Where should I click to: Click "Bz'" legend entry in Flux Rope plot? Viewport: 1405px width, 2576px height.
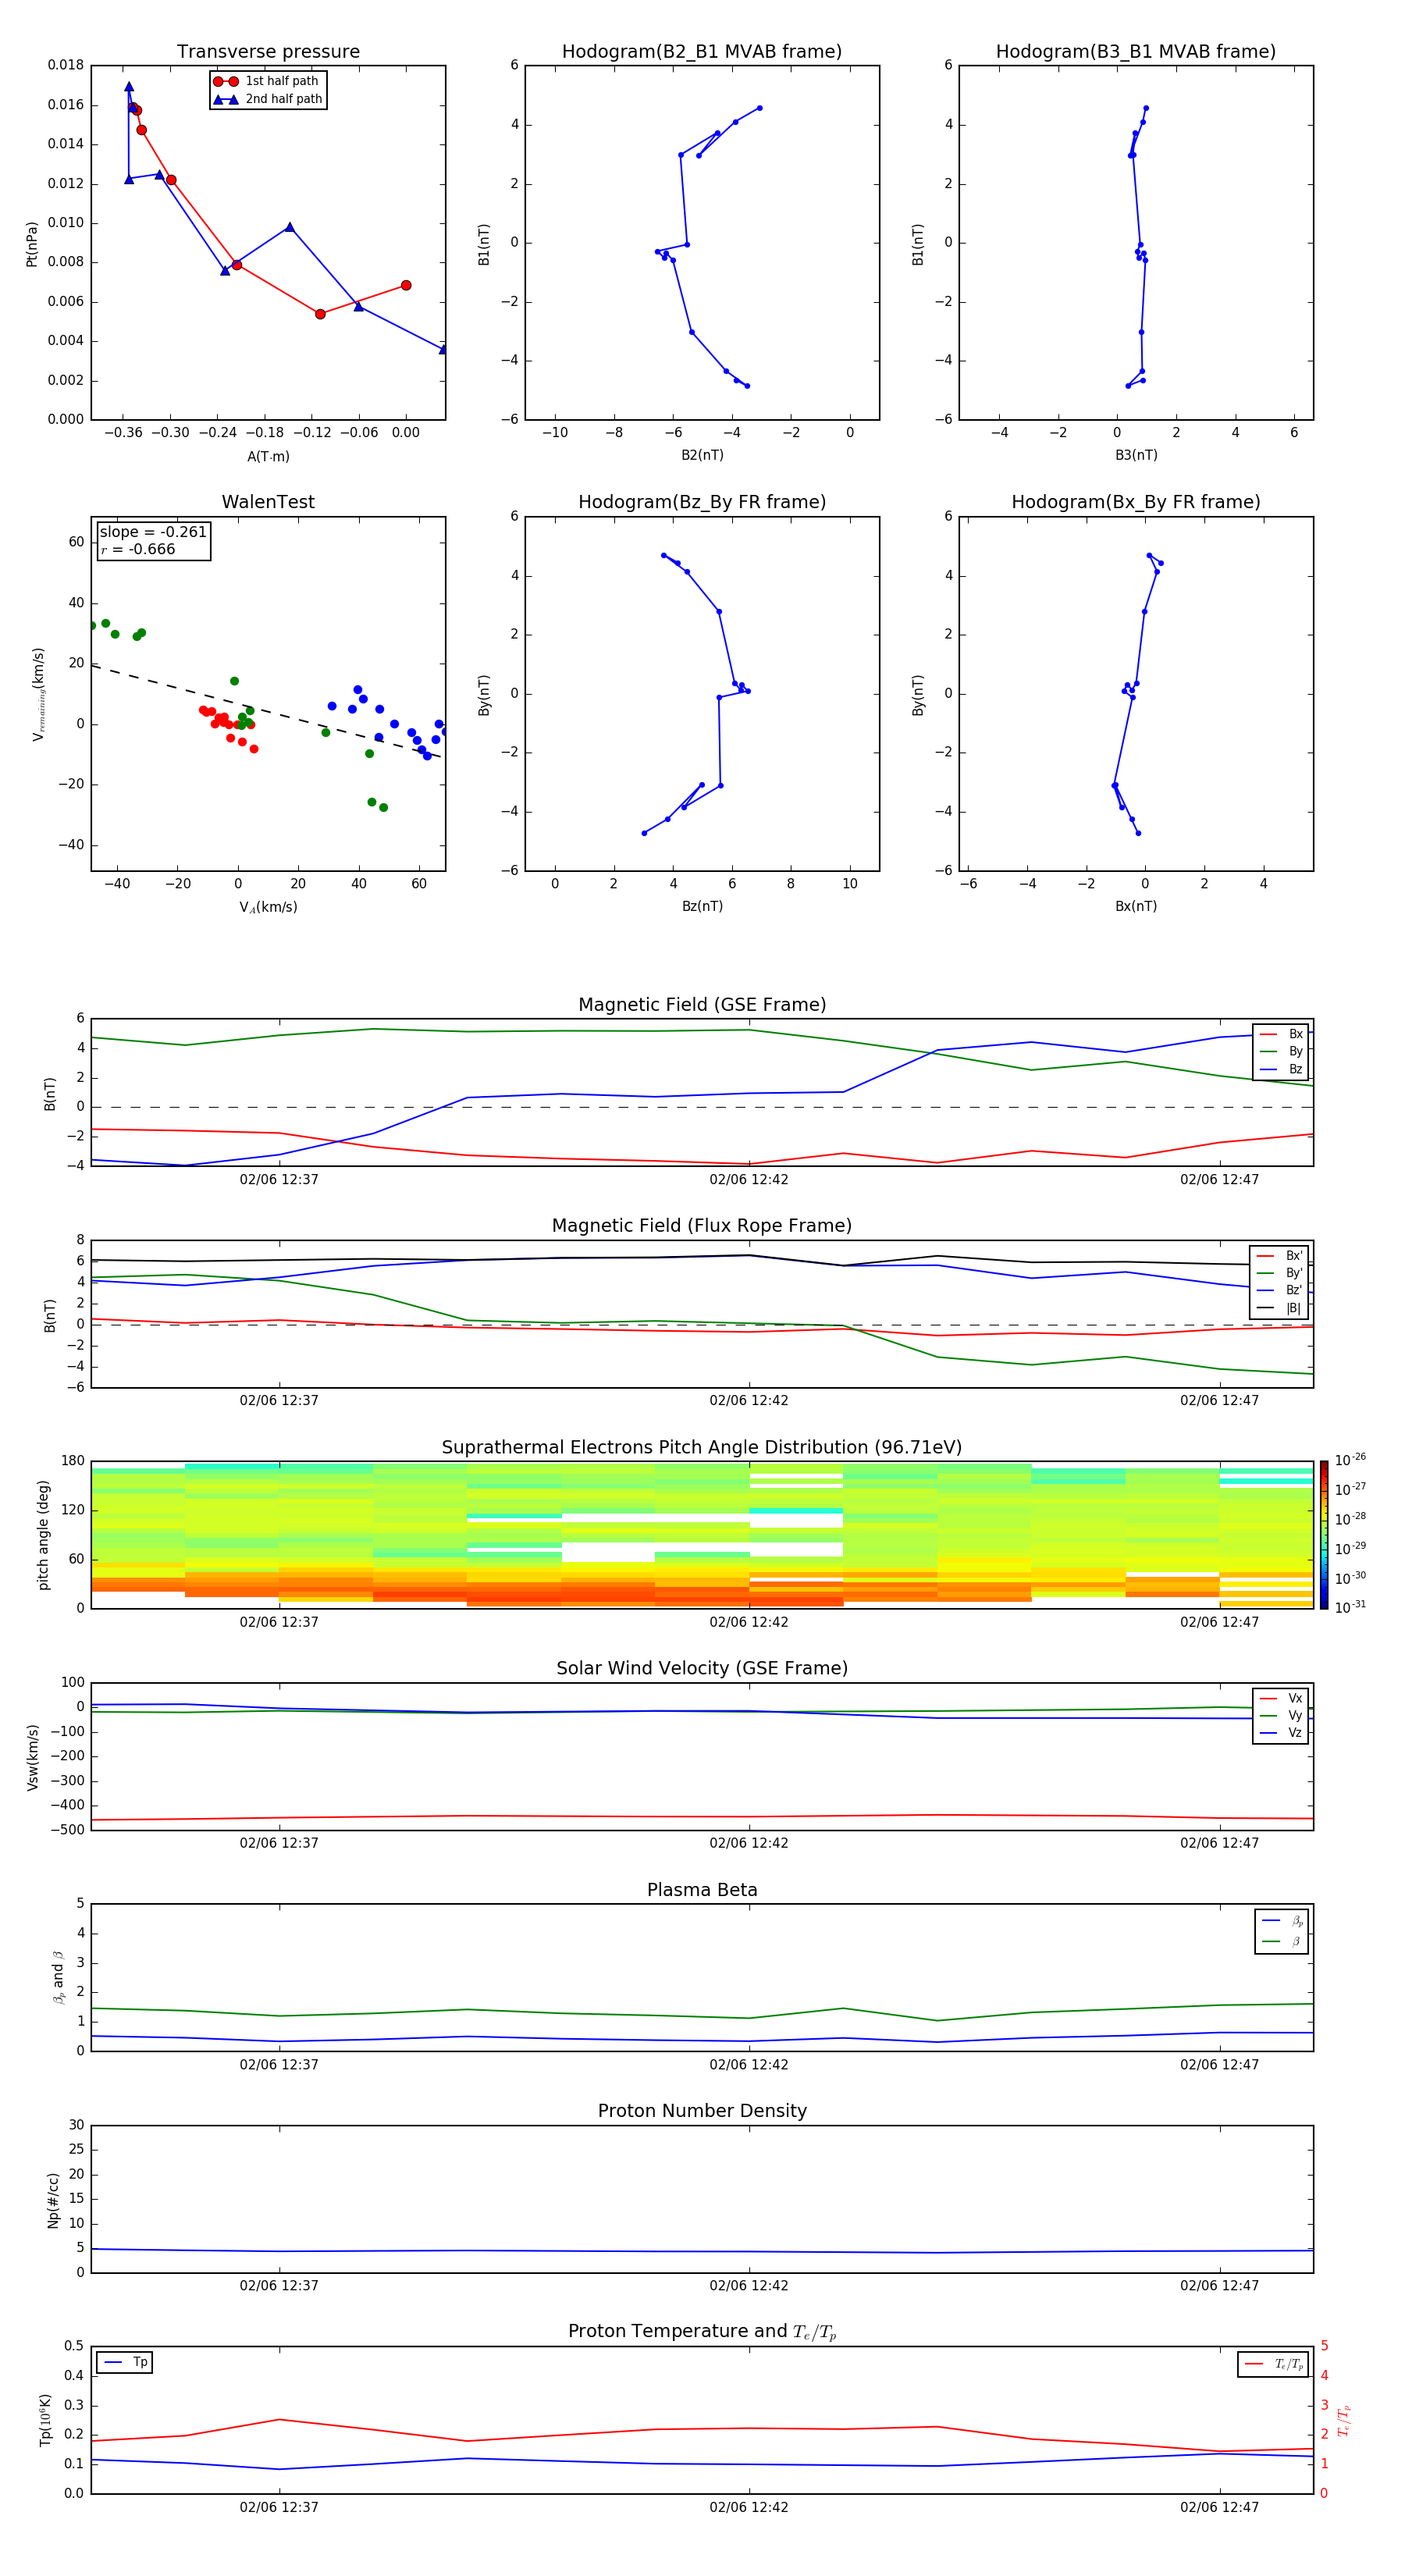click(1279, 1291)
